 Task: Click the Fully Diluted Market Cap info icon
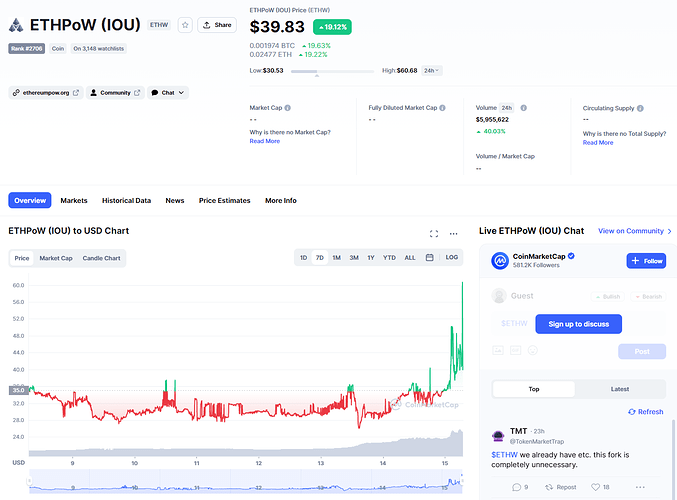pyautogui.click(x=443, y=108)
